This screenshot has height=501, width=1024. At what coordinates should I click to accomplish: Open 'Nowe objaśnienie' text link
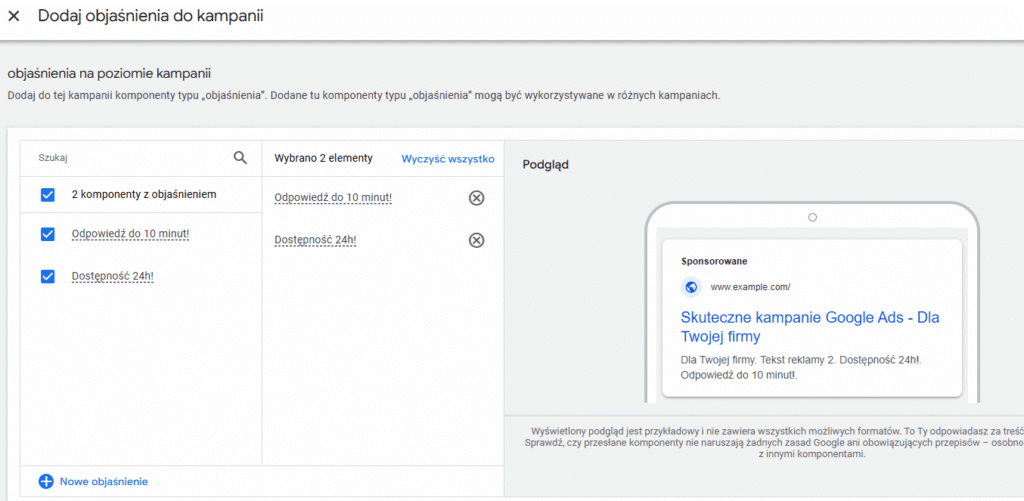(104, 482)
